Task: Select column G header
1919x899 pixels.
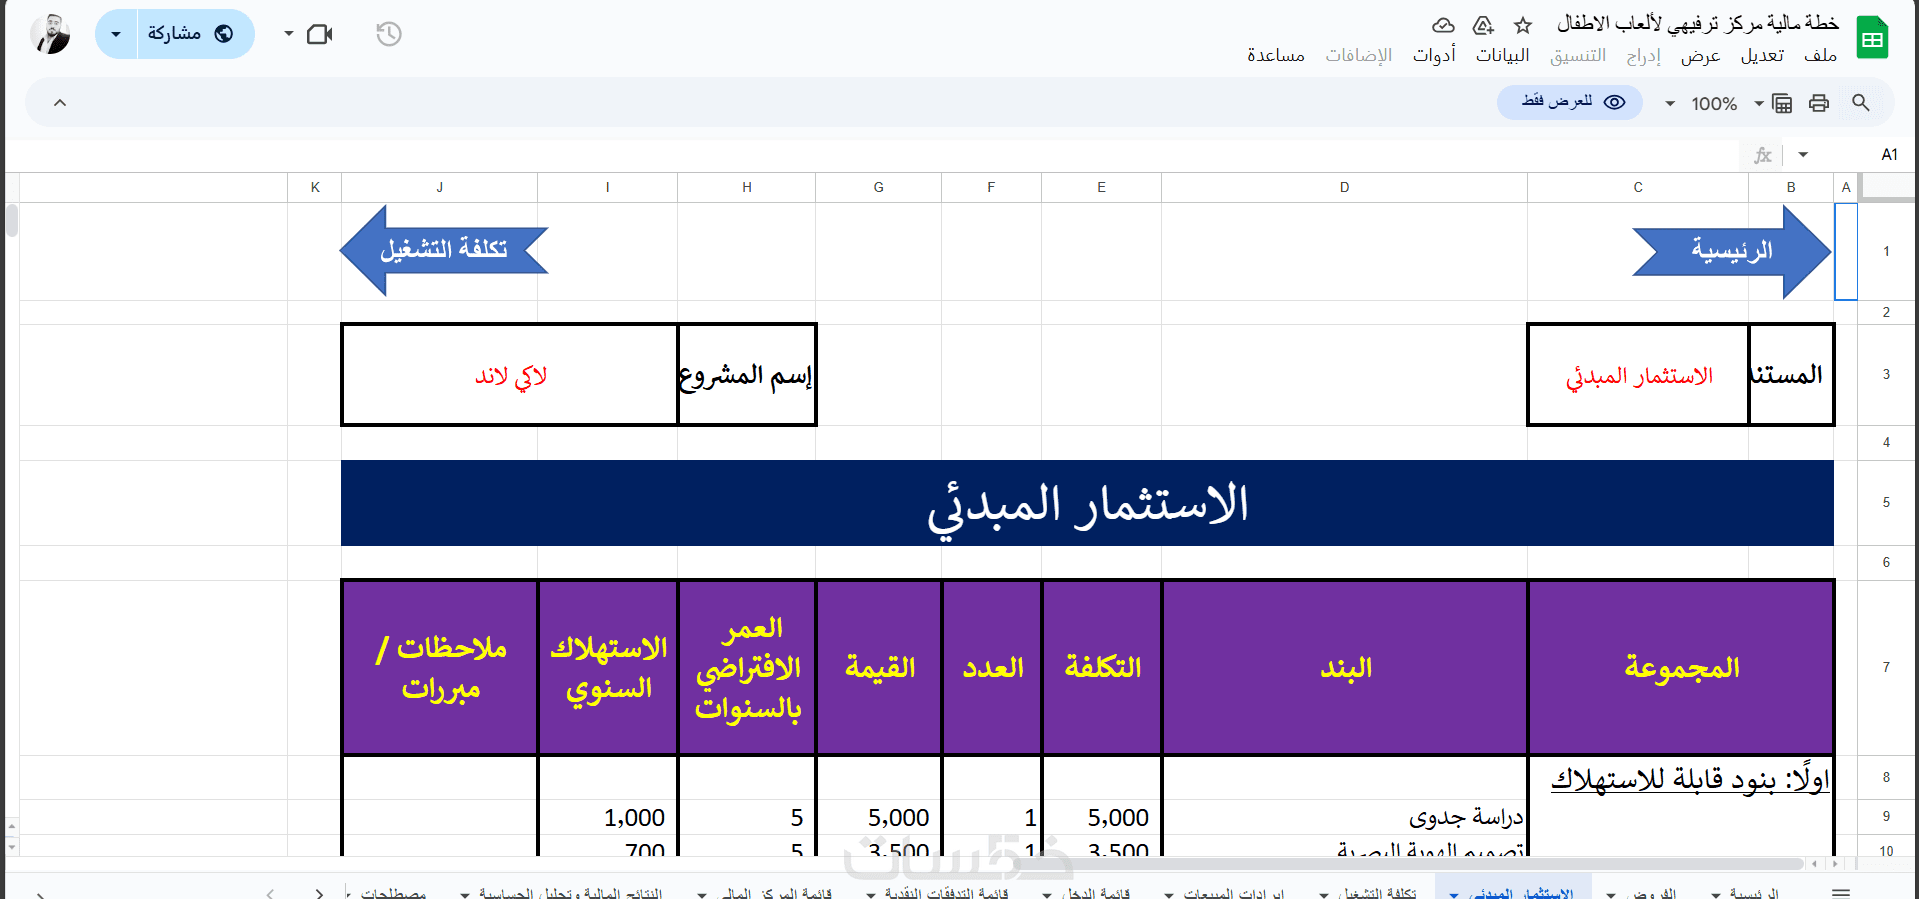Action: tap(878, 187)
